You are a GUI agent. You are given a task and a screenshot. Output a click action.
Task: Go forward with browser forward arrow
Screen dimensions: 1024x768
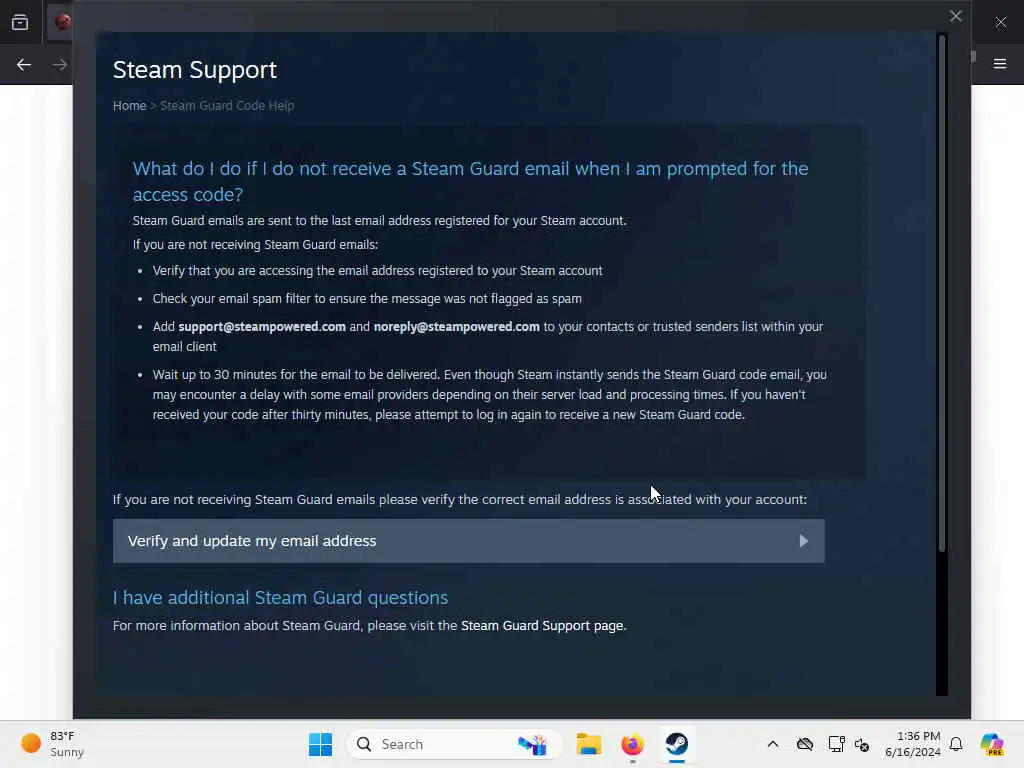click(60, 65)
